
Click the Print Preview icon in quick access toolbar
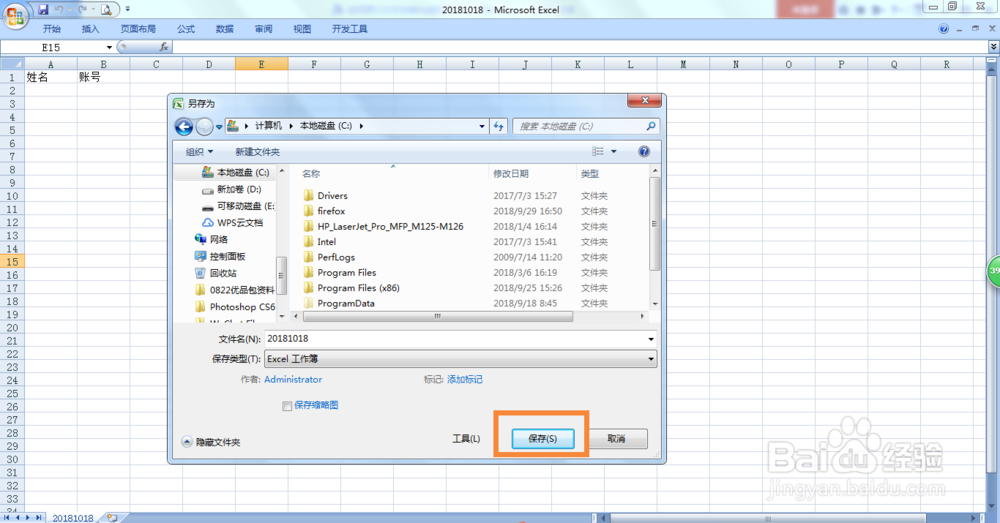(107, 10)
